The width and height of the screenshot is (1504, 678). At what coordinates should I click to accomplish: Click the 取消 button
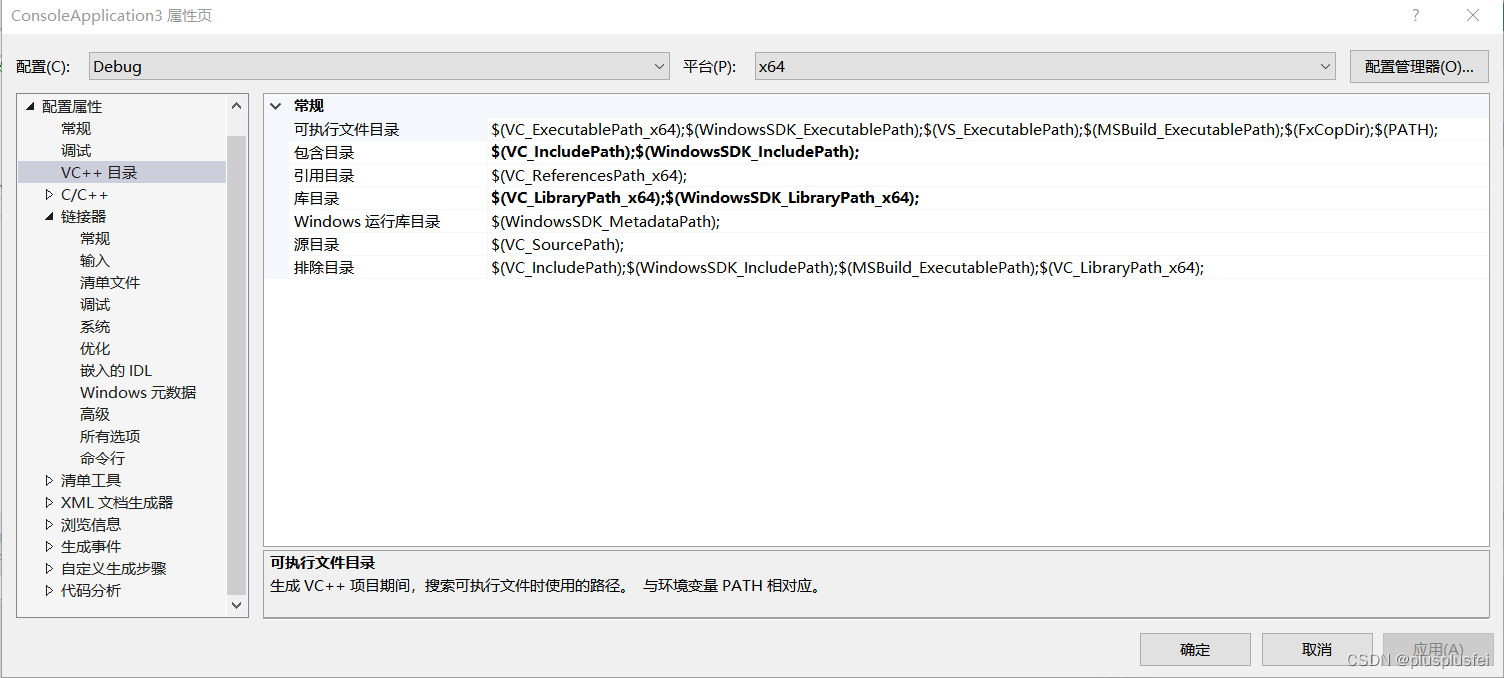point(1317,649)
